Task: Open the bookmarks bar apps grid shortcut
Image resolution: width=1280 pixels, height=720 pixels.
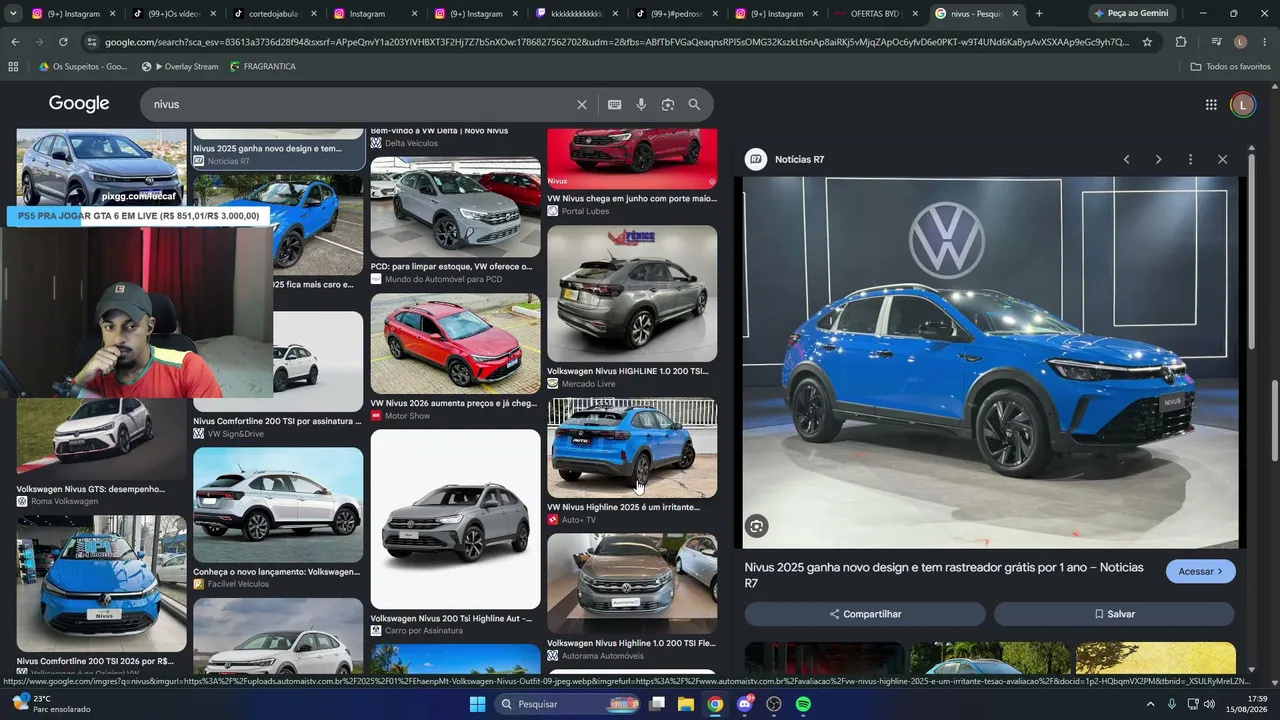Action: coord(13,67)
